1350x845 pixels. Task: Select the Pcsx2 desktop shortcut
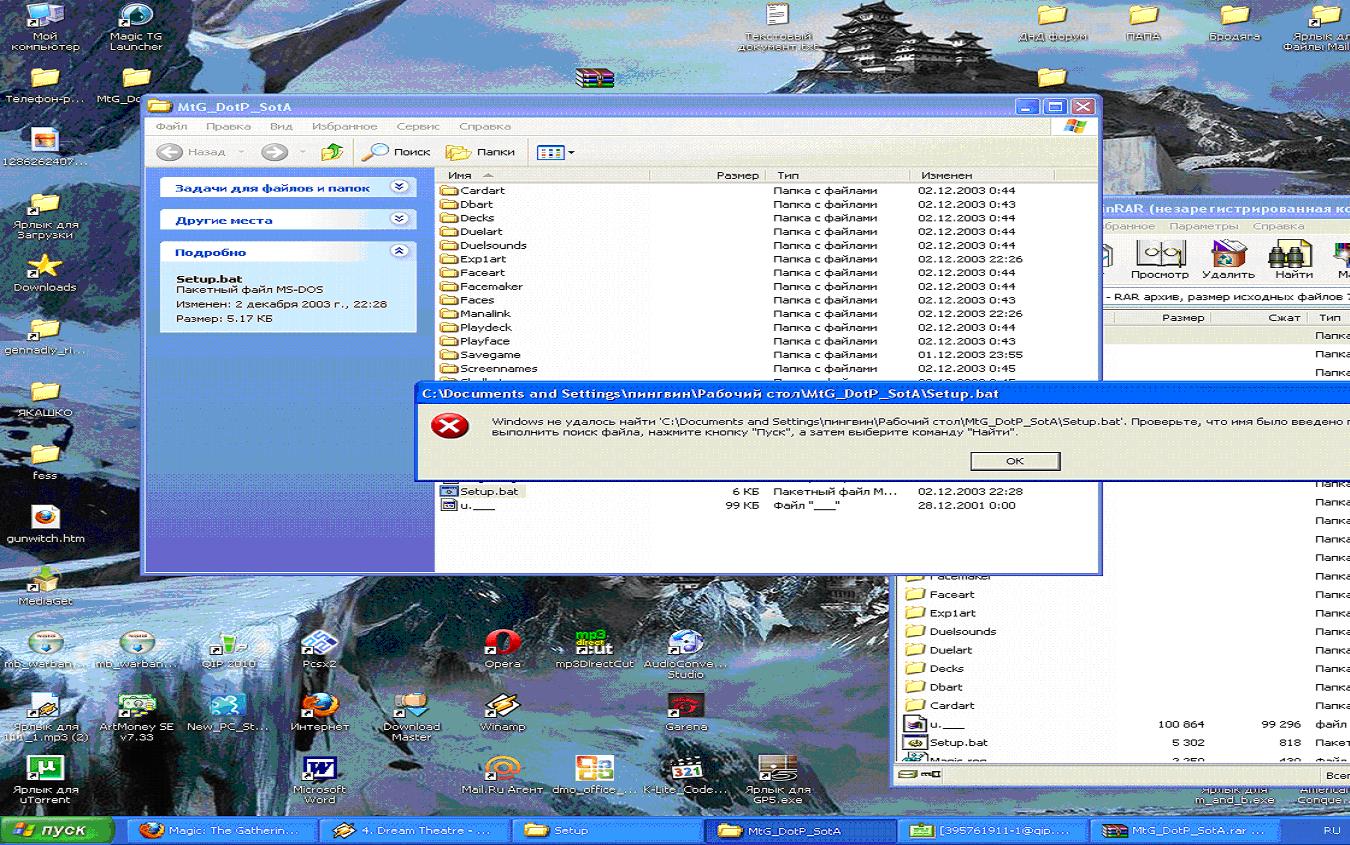(x=320, y=649)
